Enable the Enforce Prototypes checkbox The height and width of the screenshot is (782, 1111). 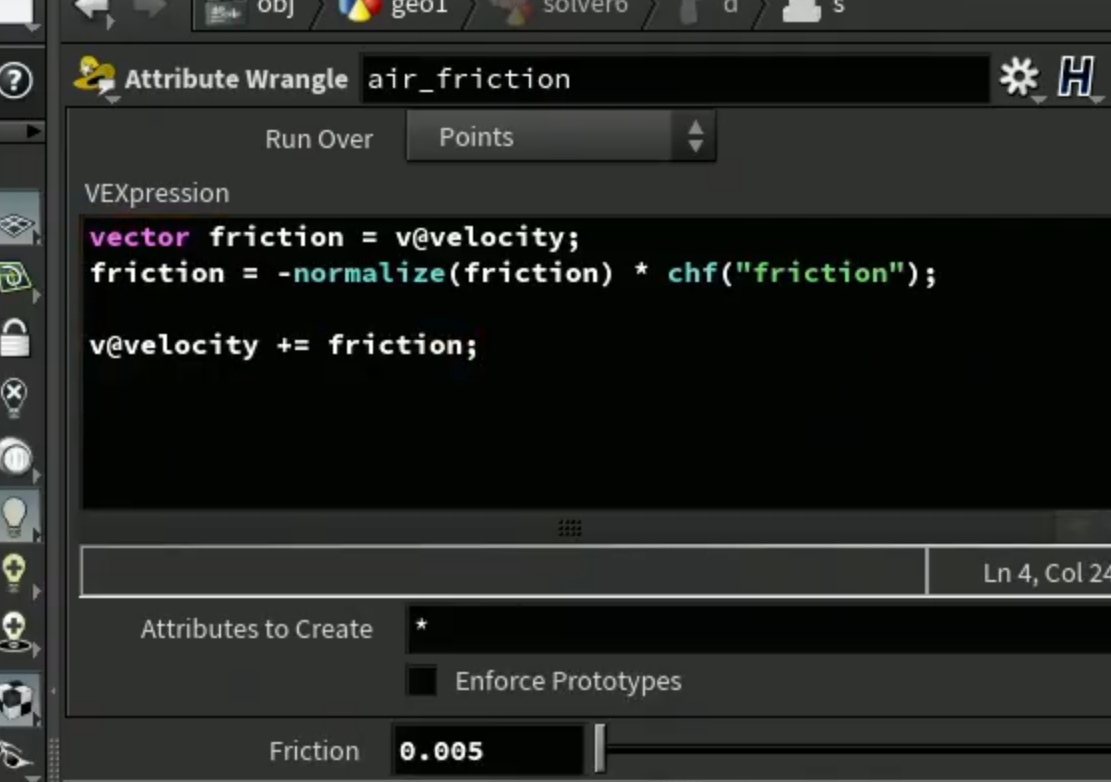(x=422, y=681)
